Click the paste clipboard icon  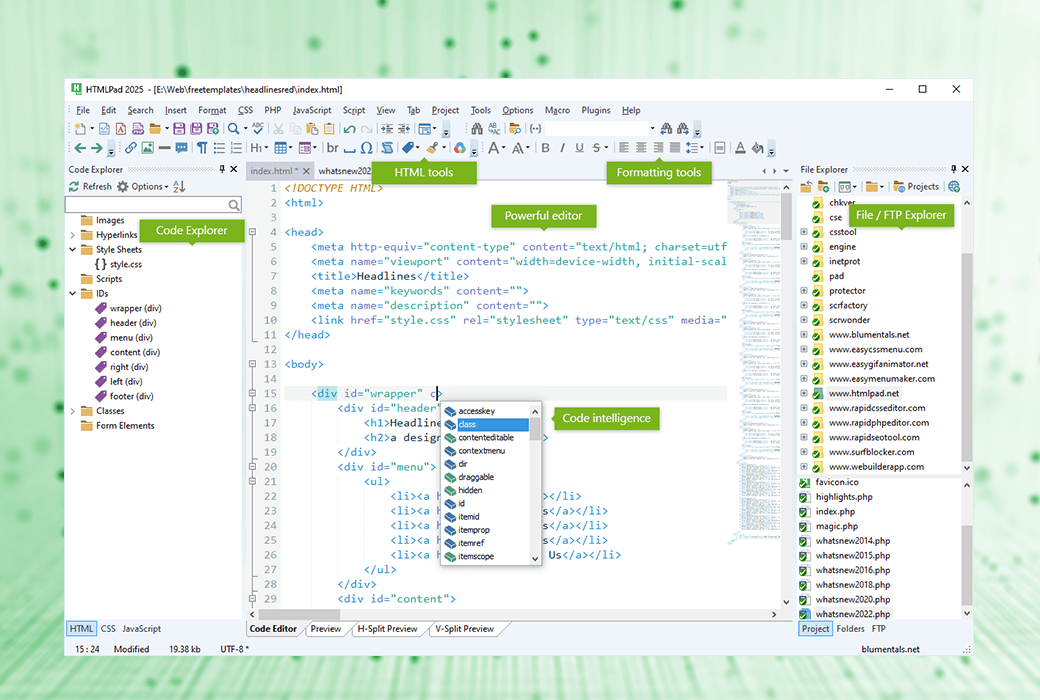[x=312, y=129]
